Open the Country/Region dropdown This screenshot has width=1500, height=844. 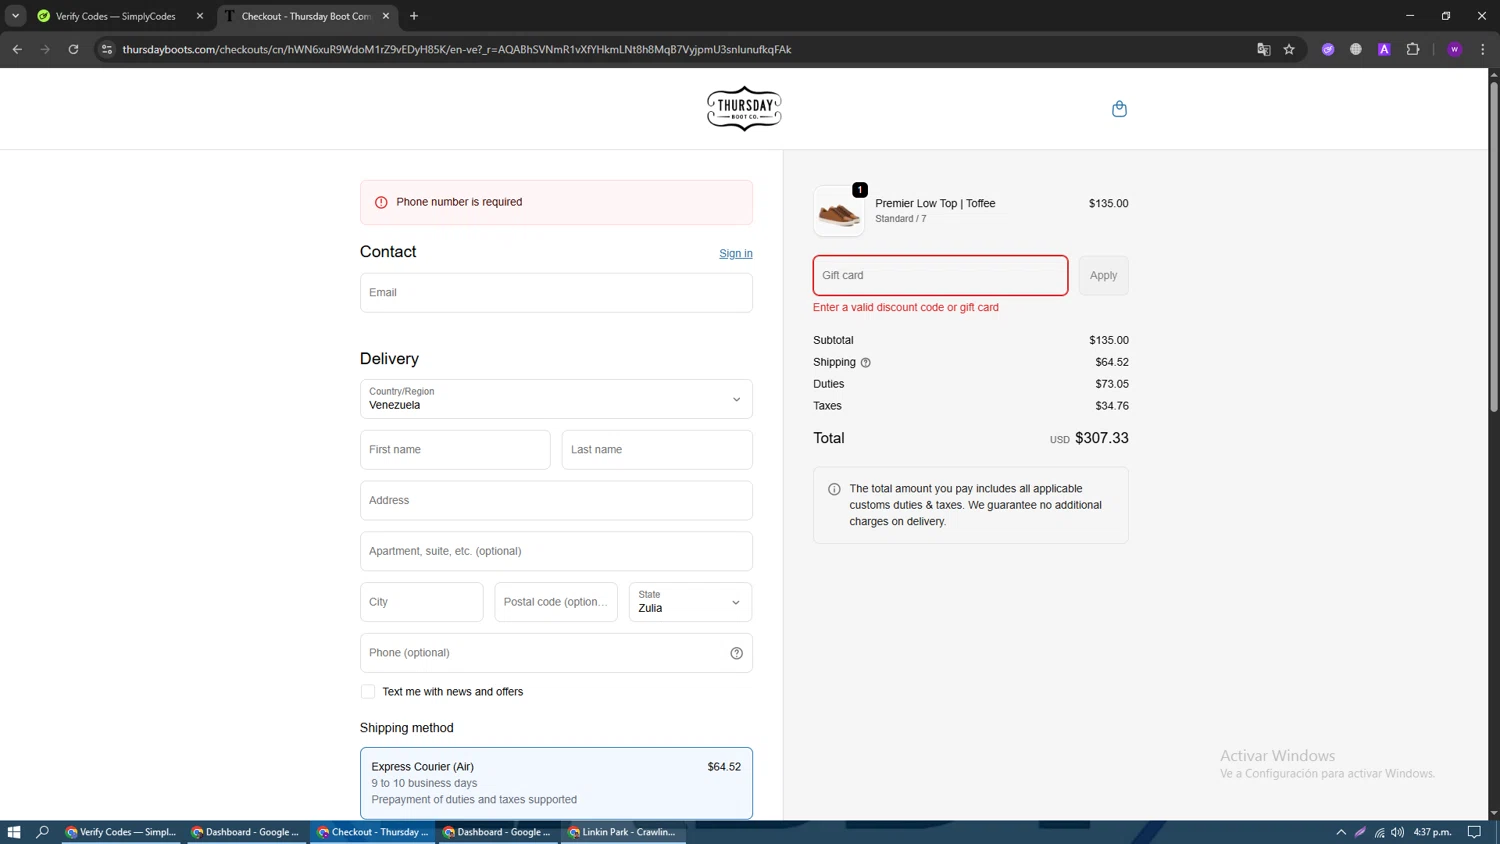coord(556,399)
